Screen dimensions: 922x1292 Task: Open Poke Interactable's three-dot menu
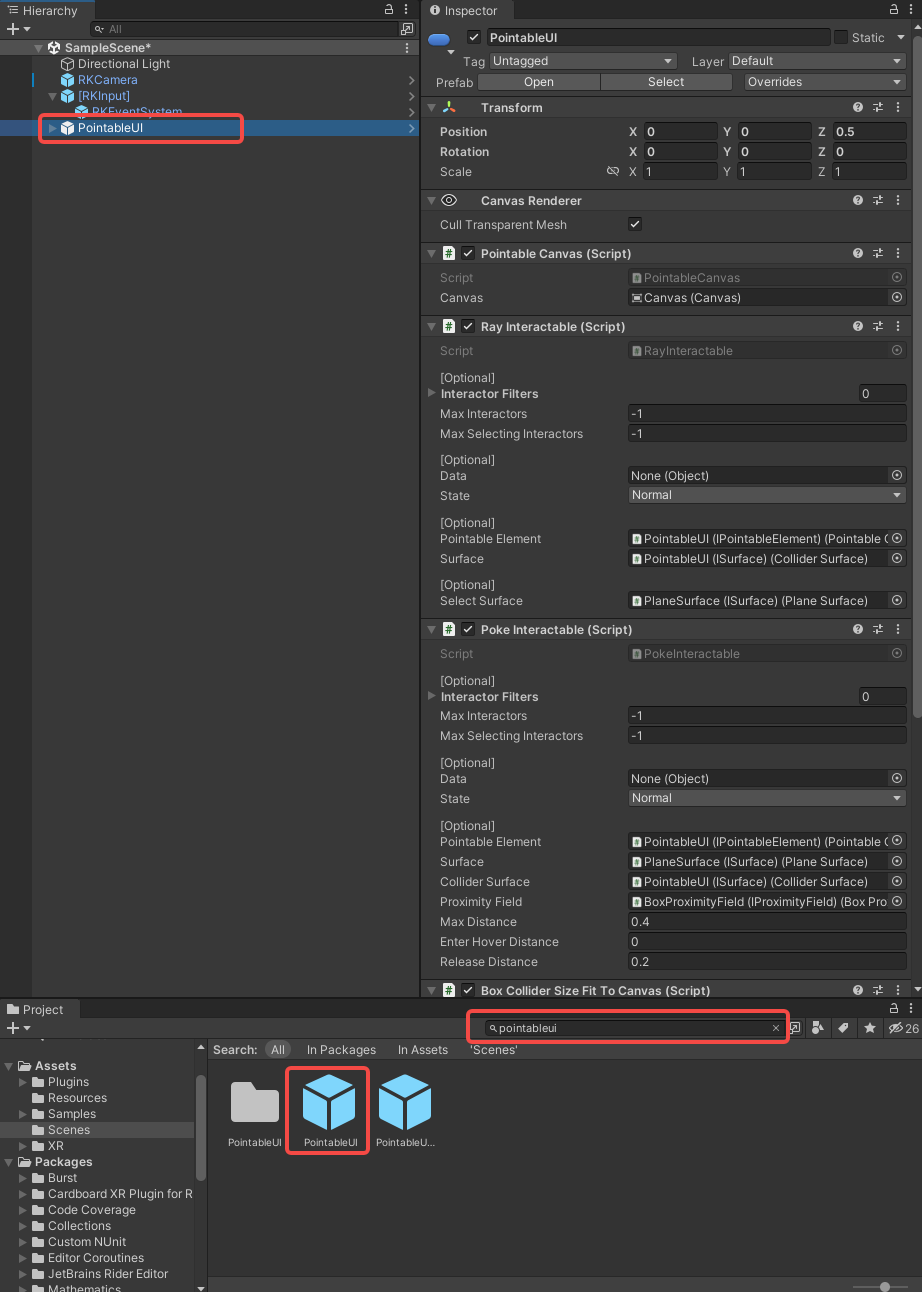pos(898,630)
